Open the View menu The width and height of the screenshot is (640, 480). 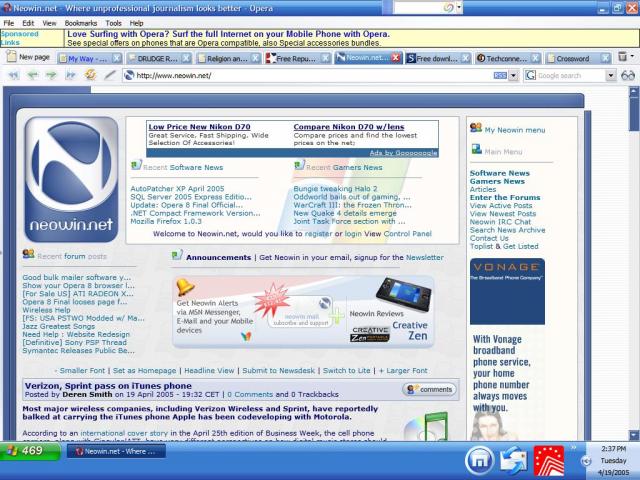[x=49, y=23]
